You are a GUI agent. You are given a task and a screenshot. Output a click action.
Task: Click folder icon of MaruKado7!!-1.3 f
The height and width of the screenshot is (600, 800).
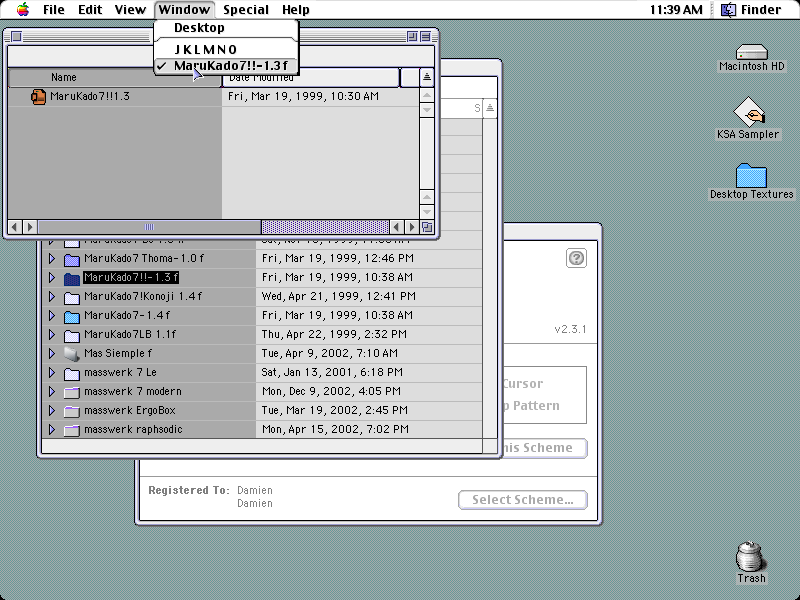coord(72,278)
